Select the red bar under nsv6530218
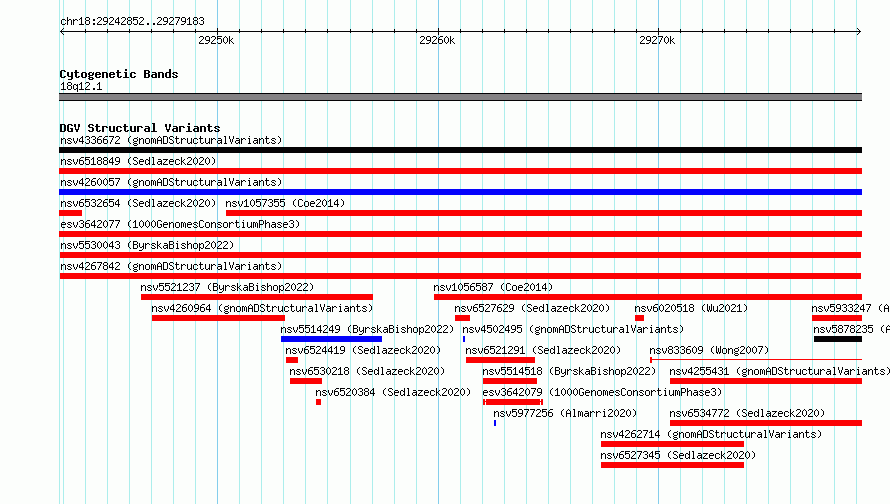This screenshot has height=504, width=890. 305,381
